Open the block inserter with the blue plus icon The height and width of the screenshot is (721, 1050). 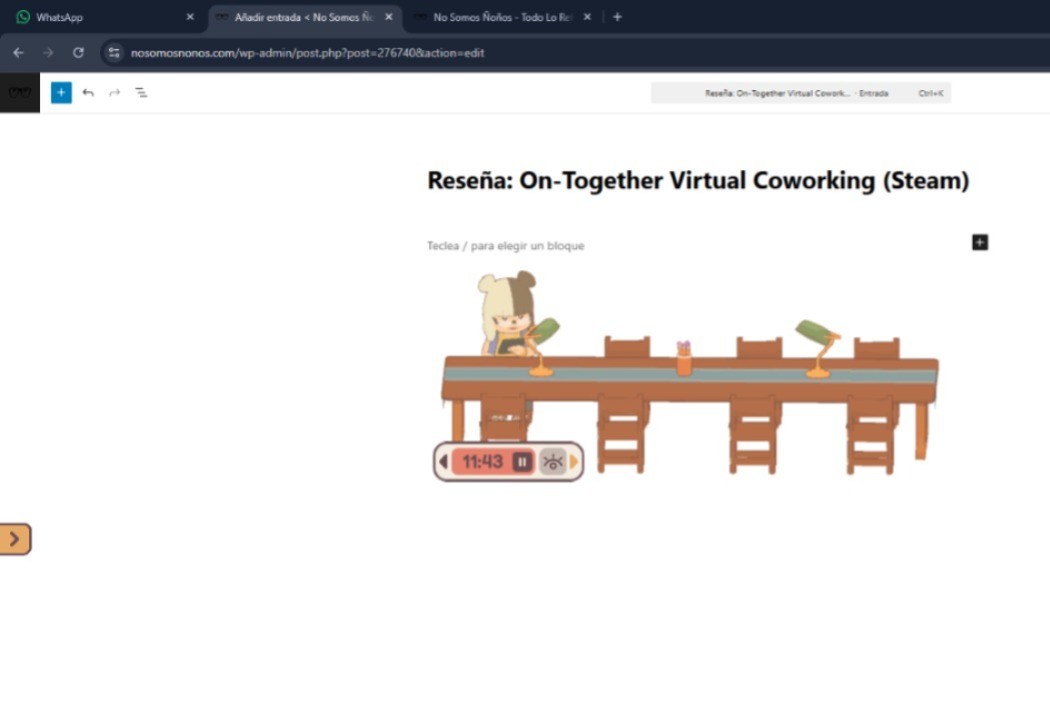pos(61,92)
